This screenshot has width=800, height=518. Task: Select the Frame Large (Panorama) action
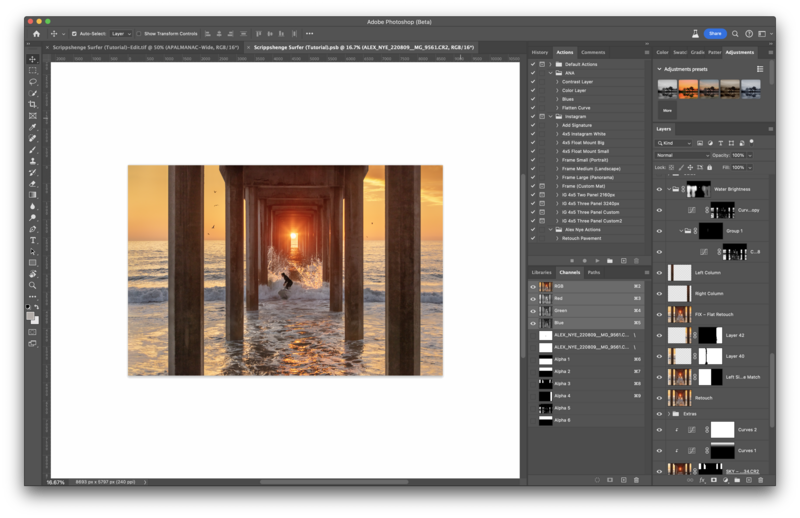coord(588,178)
